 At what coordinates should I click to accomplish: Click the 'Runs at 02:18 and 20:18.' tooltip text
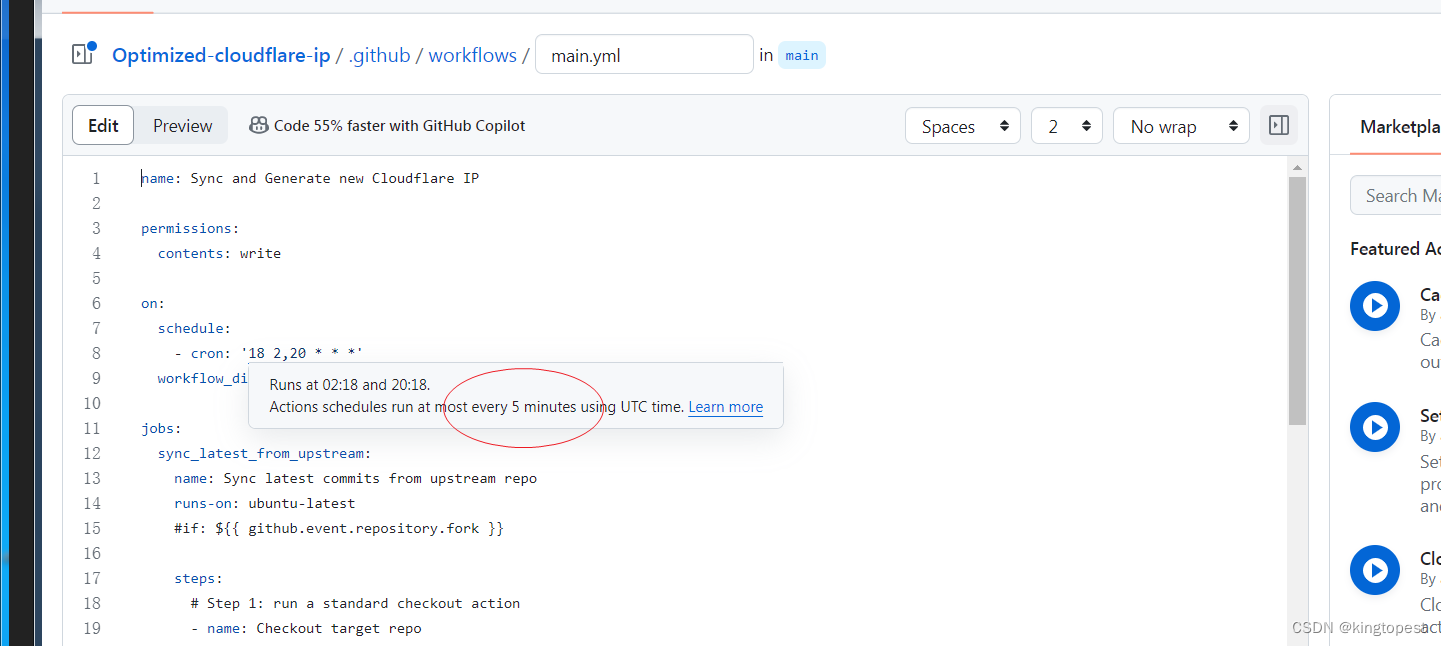point(349,384)
